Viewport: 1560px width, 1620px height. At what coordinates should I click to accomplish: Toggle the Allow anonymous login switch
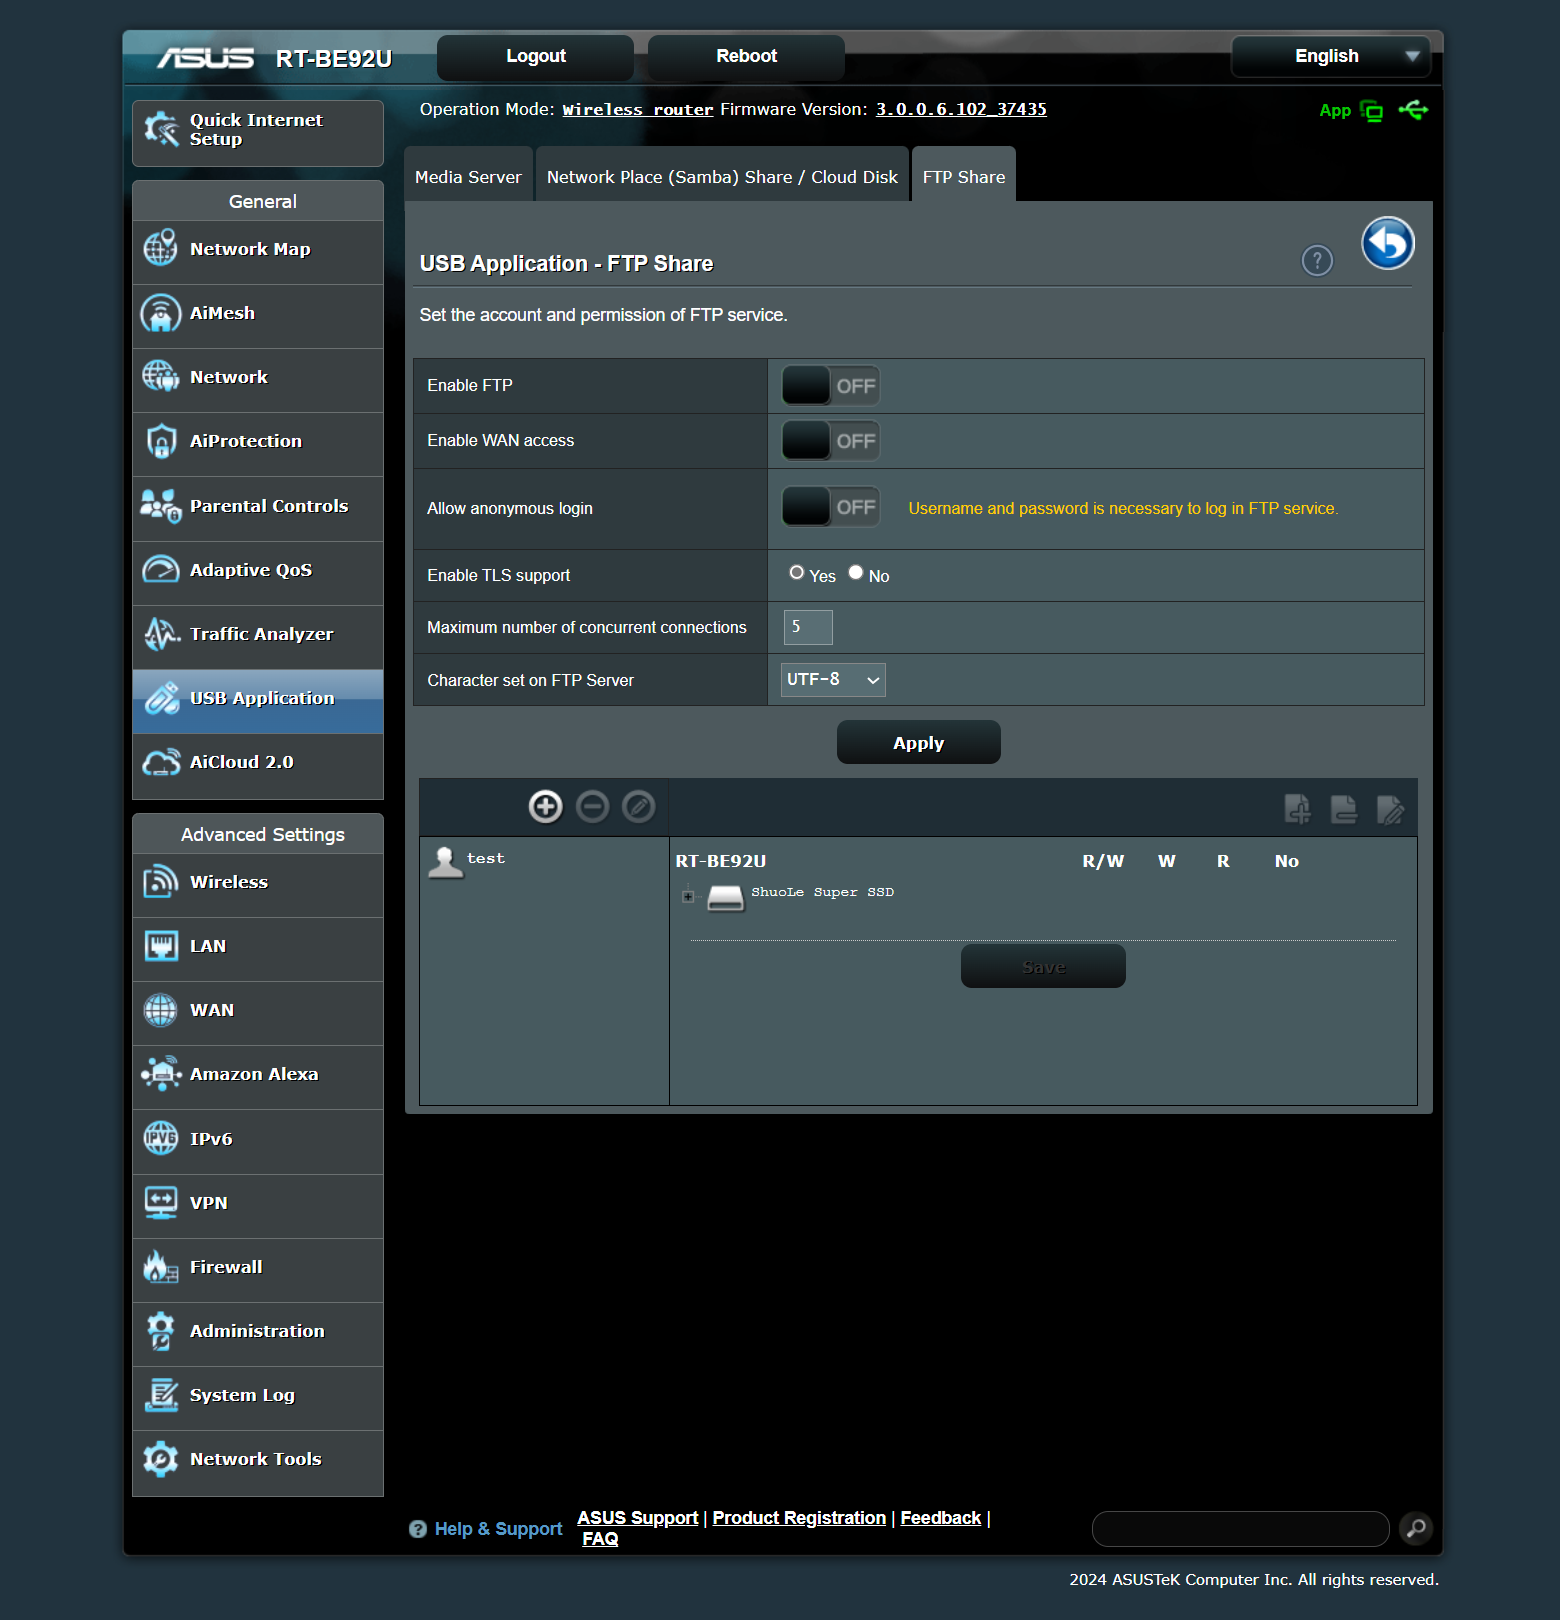pyautogui.click(x=830, y=507)
